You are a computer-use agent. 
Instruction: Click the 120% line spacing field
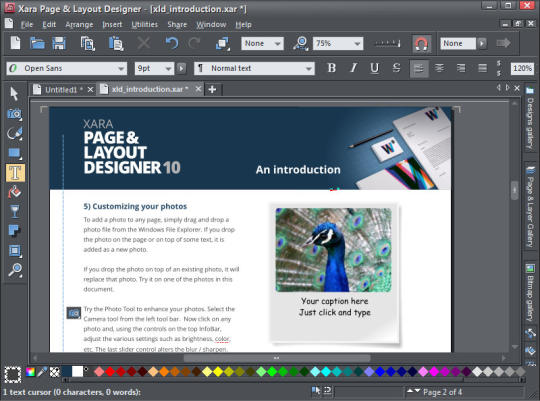(x=522, y=68)
